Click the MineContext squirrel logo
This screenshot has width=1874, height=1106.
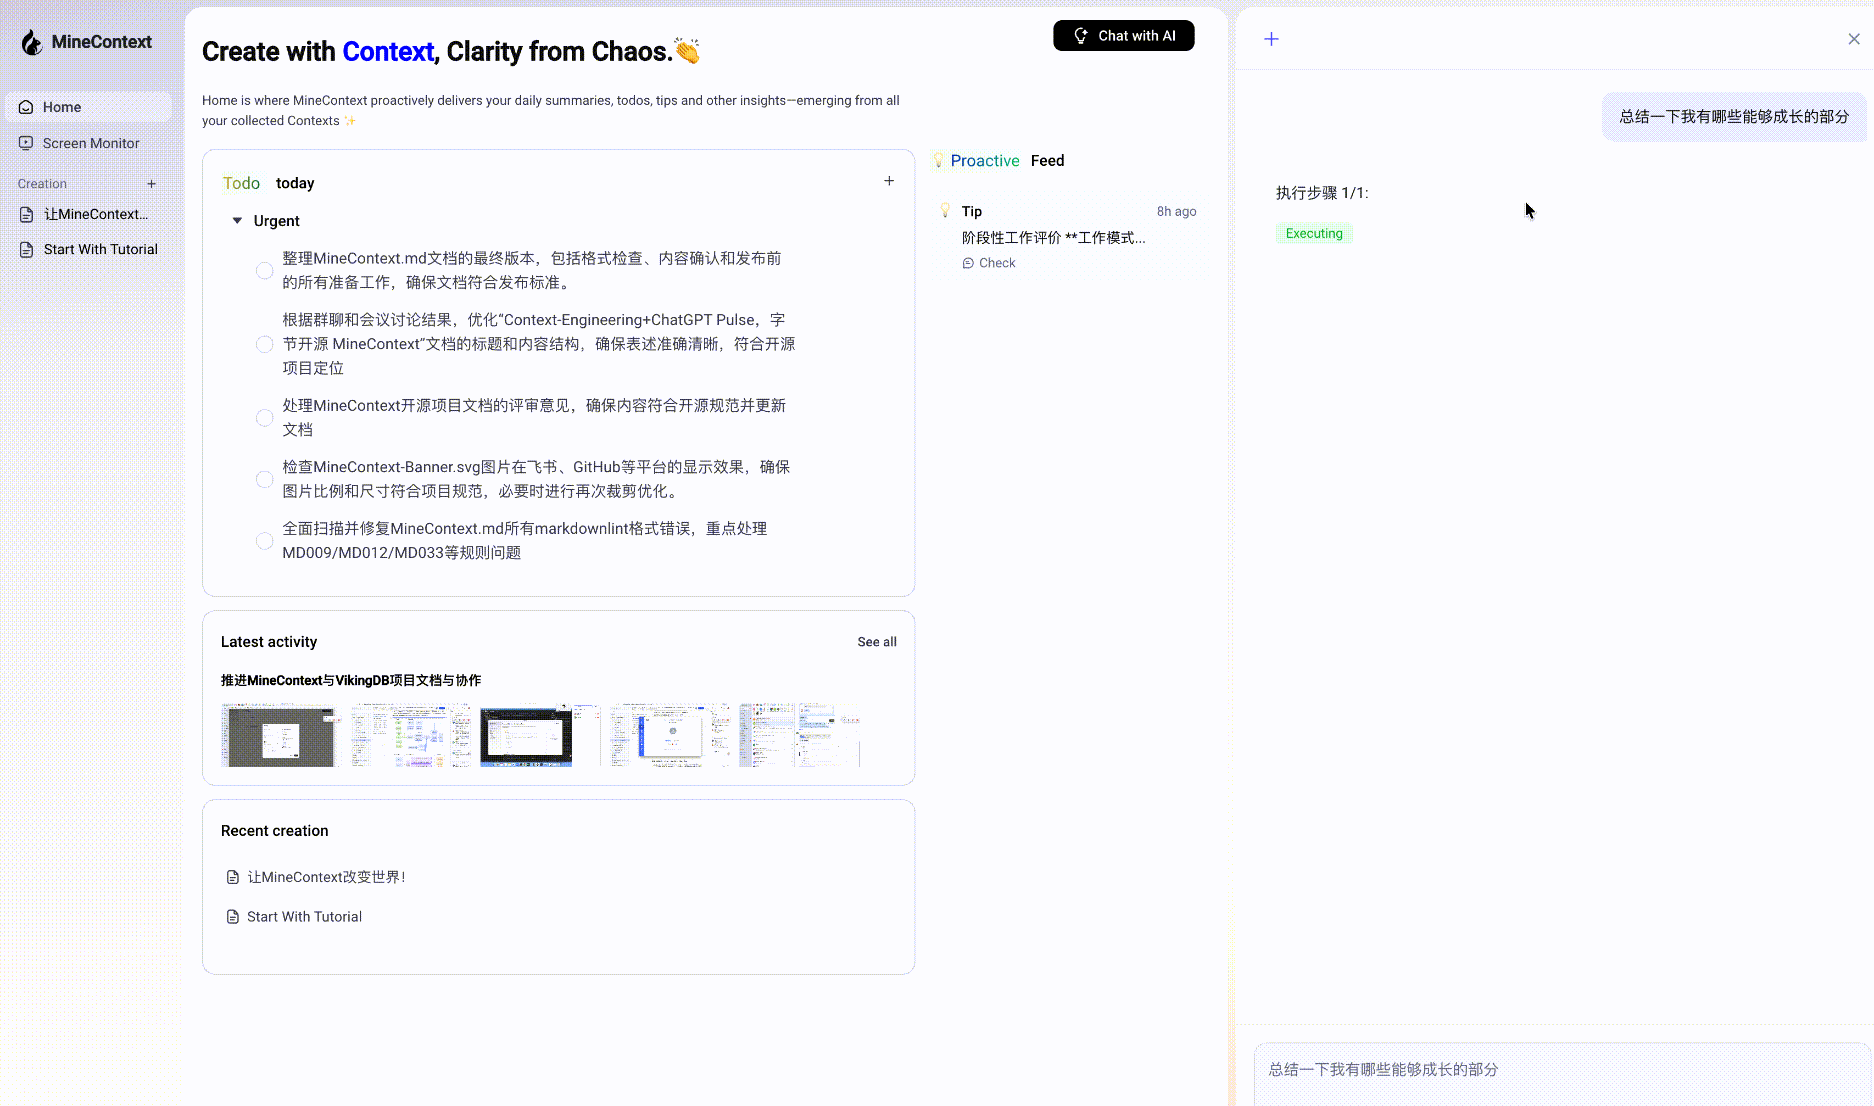click(x=31, y=41)
